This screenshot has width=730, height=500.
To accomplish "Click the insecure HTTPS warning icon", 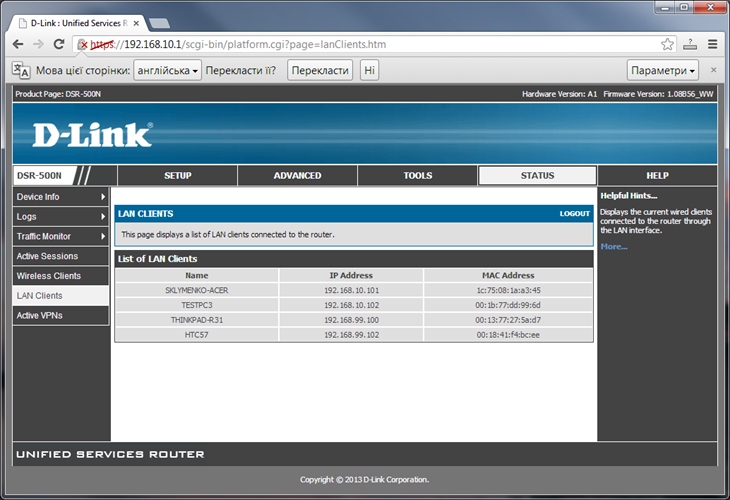I will (x=83, y=44).
